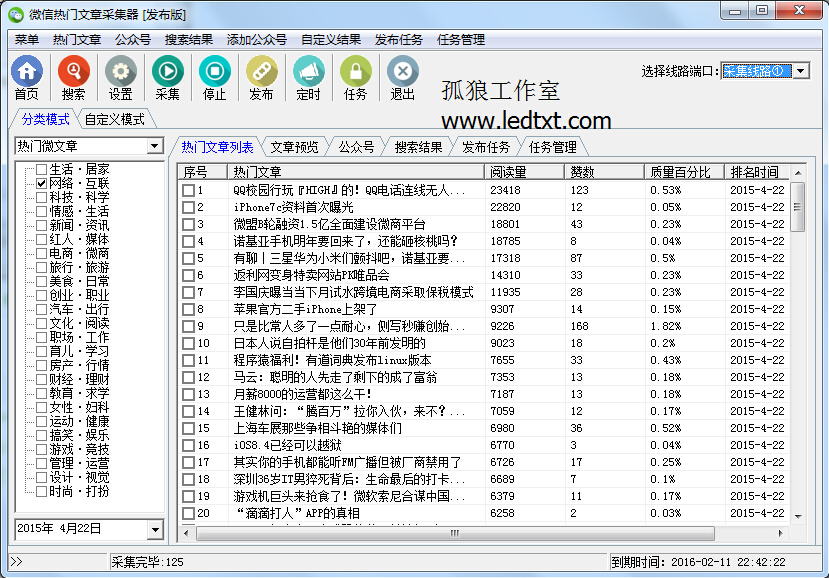Open the 任务管理 menu item

pos(461,40)
